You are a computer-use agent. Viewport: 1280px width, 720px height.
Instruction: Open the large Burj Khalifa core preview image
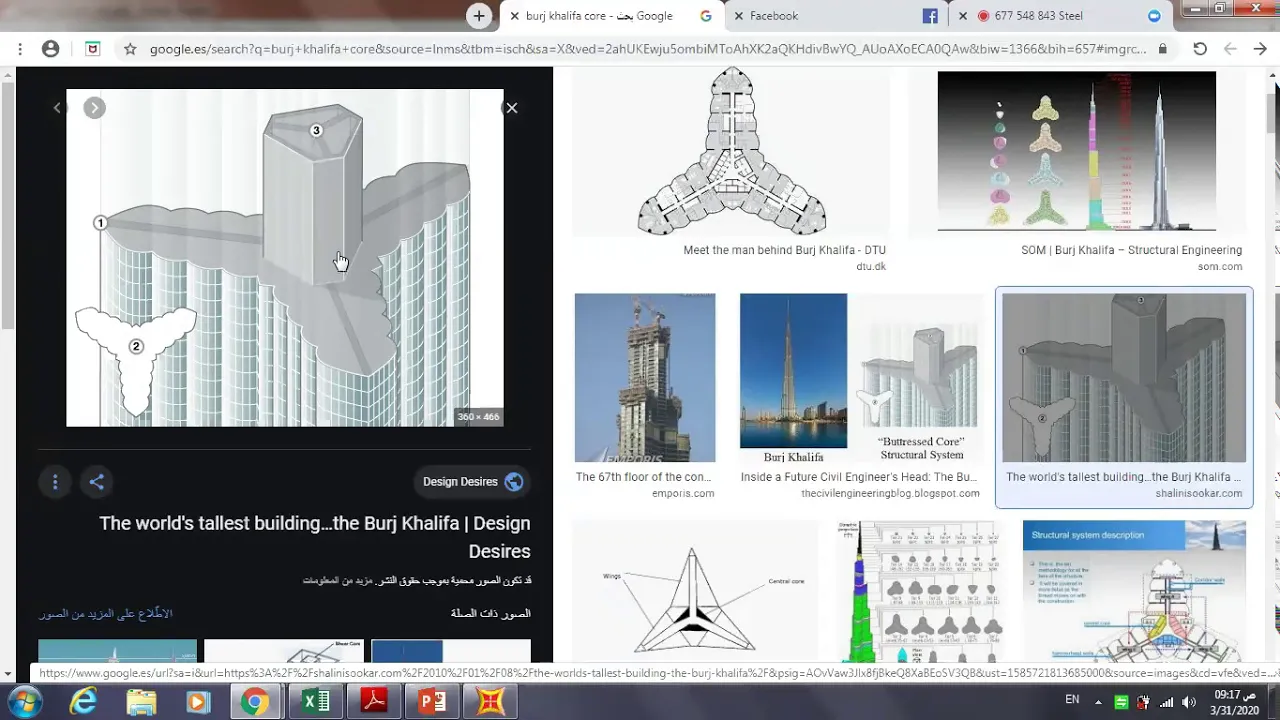pyautogui.click(x=285, y=258)
